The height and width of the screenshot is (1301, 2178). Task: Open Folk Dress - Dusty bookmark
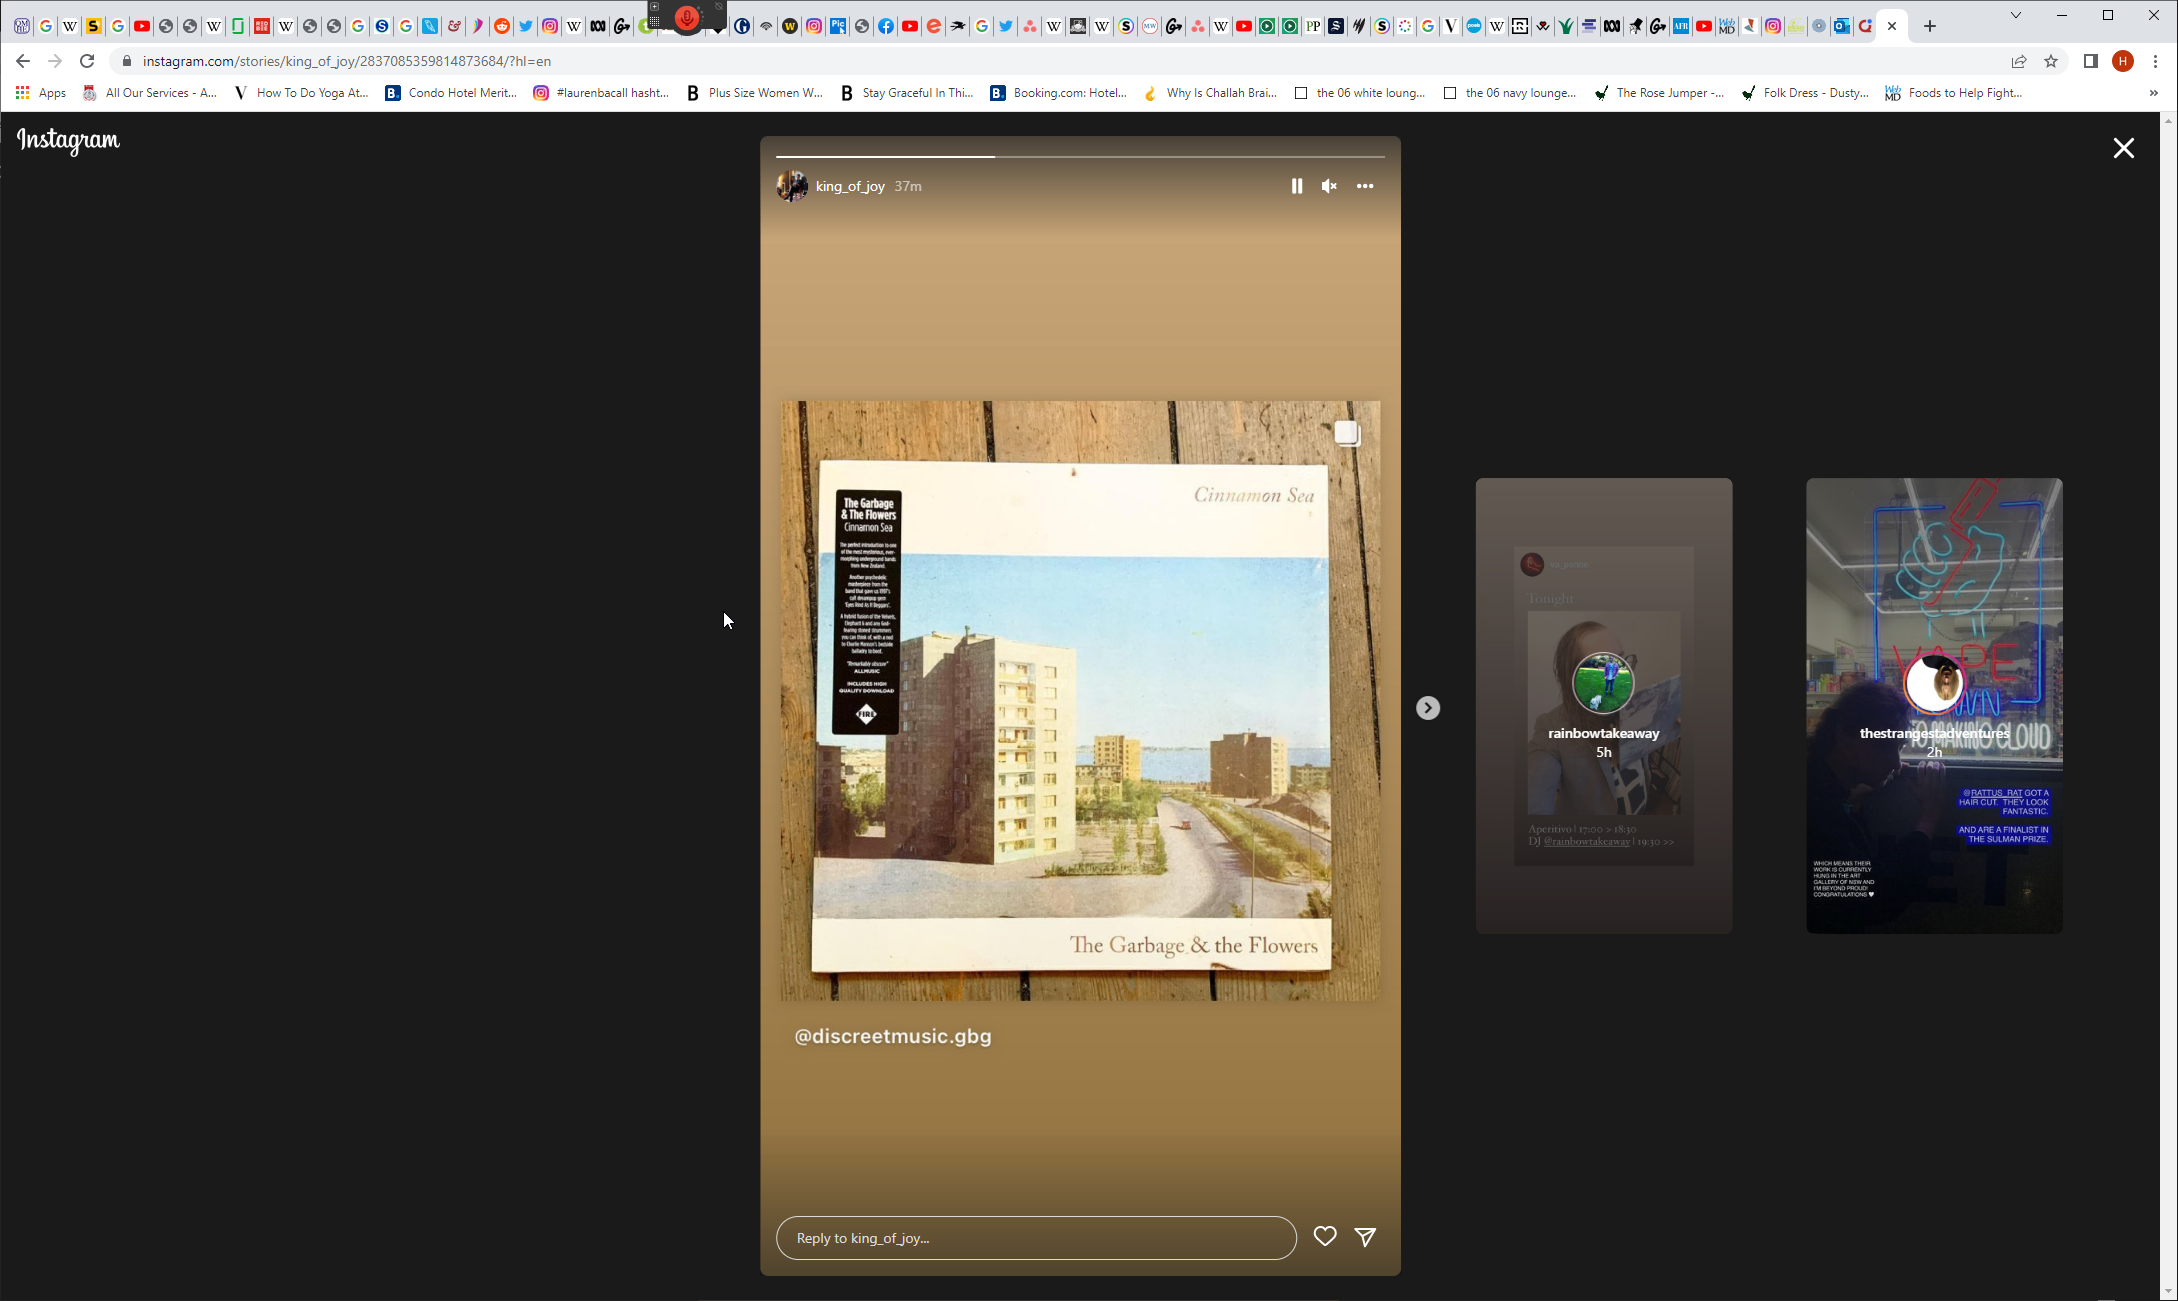click(x=1806, y=93)
